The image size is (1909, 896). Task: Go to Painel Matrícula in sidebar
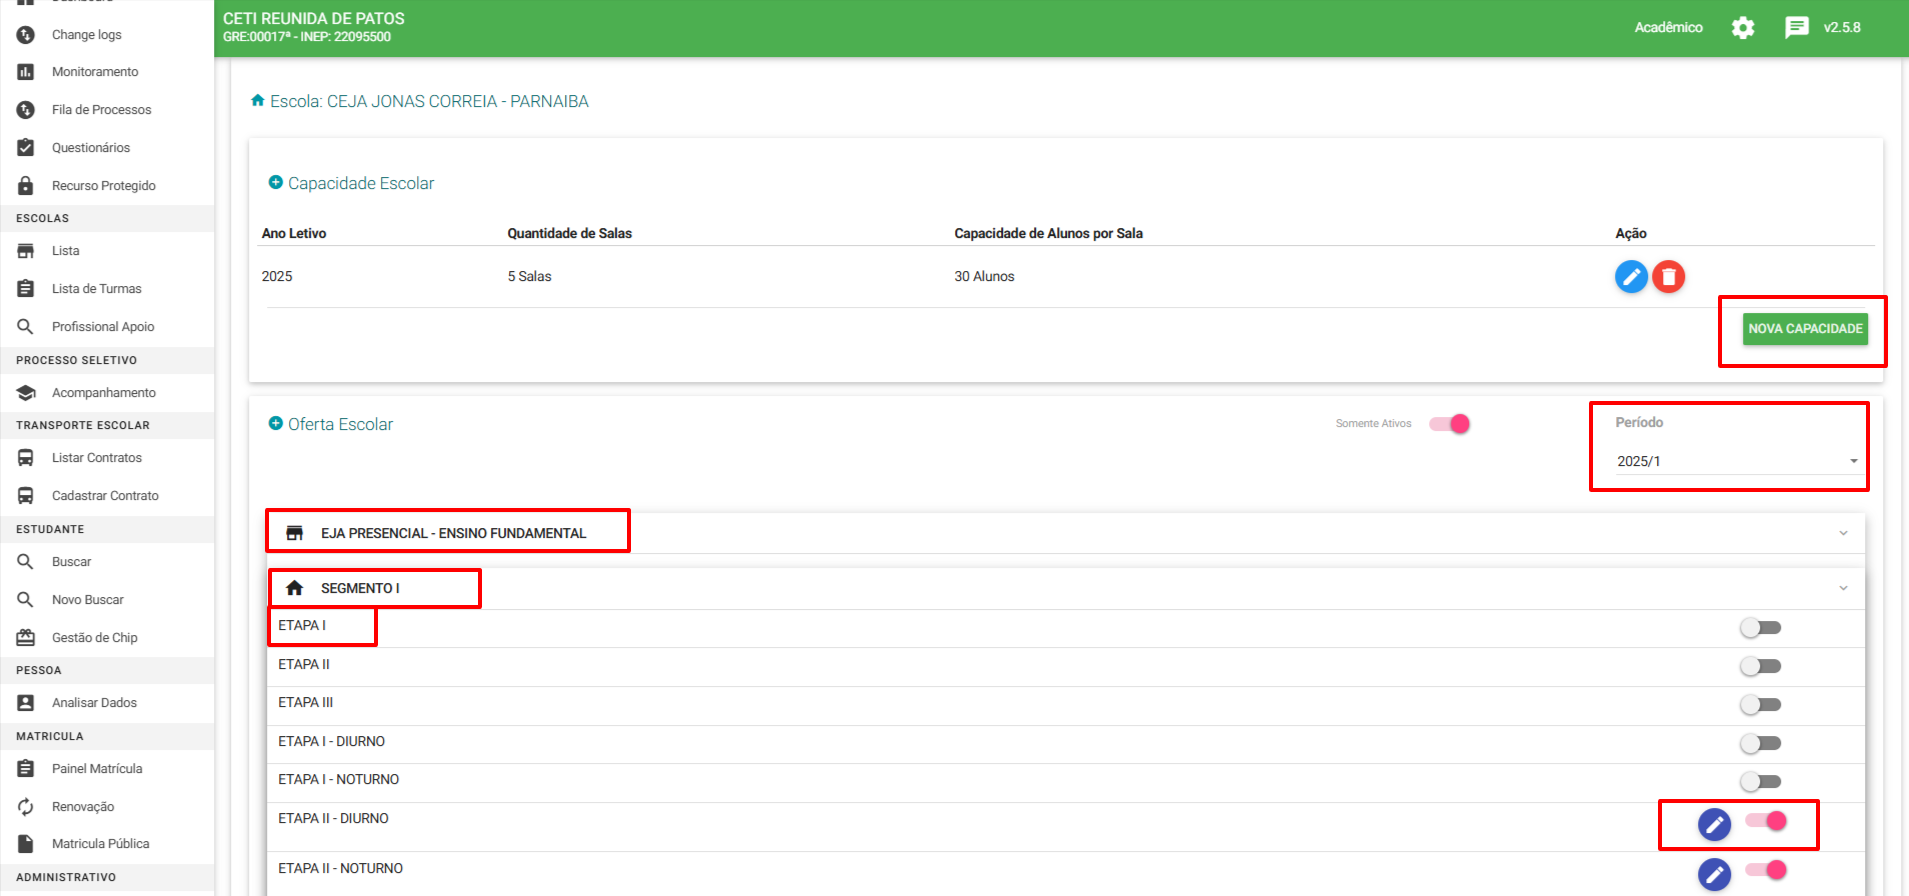[x=97, y=769]
